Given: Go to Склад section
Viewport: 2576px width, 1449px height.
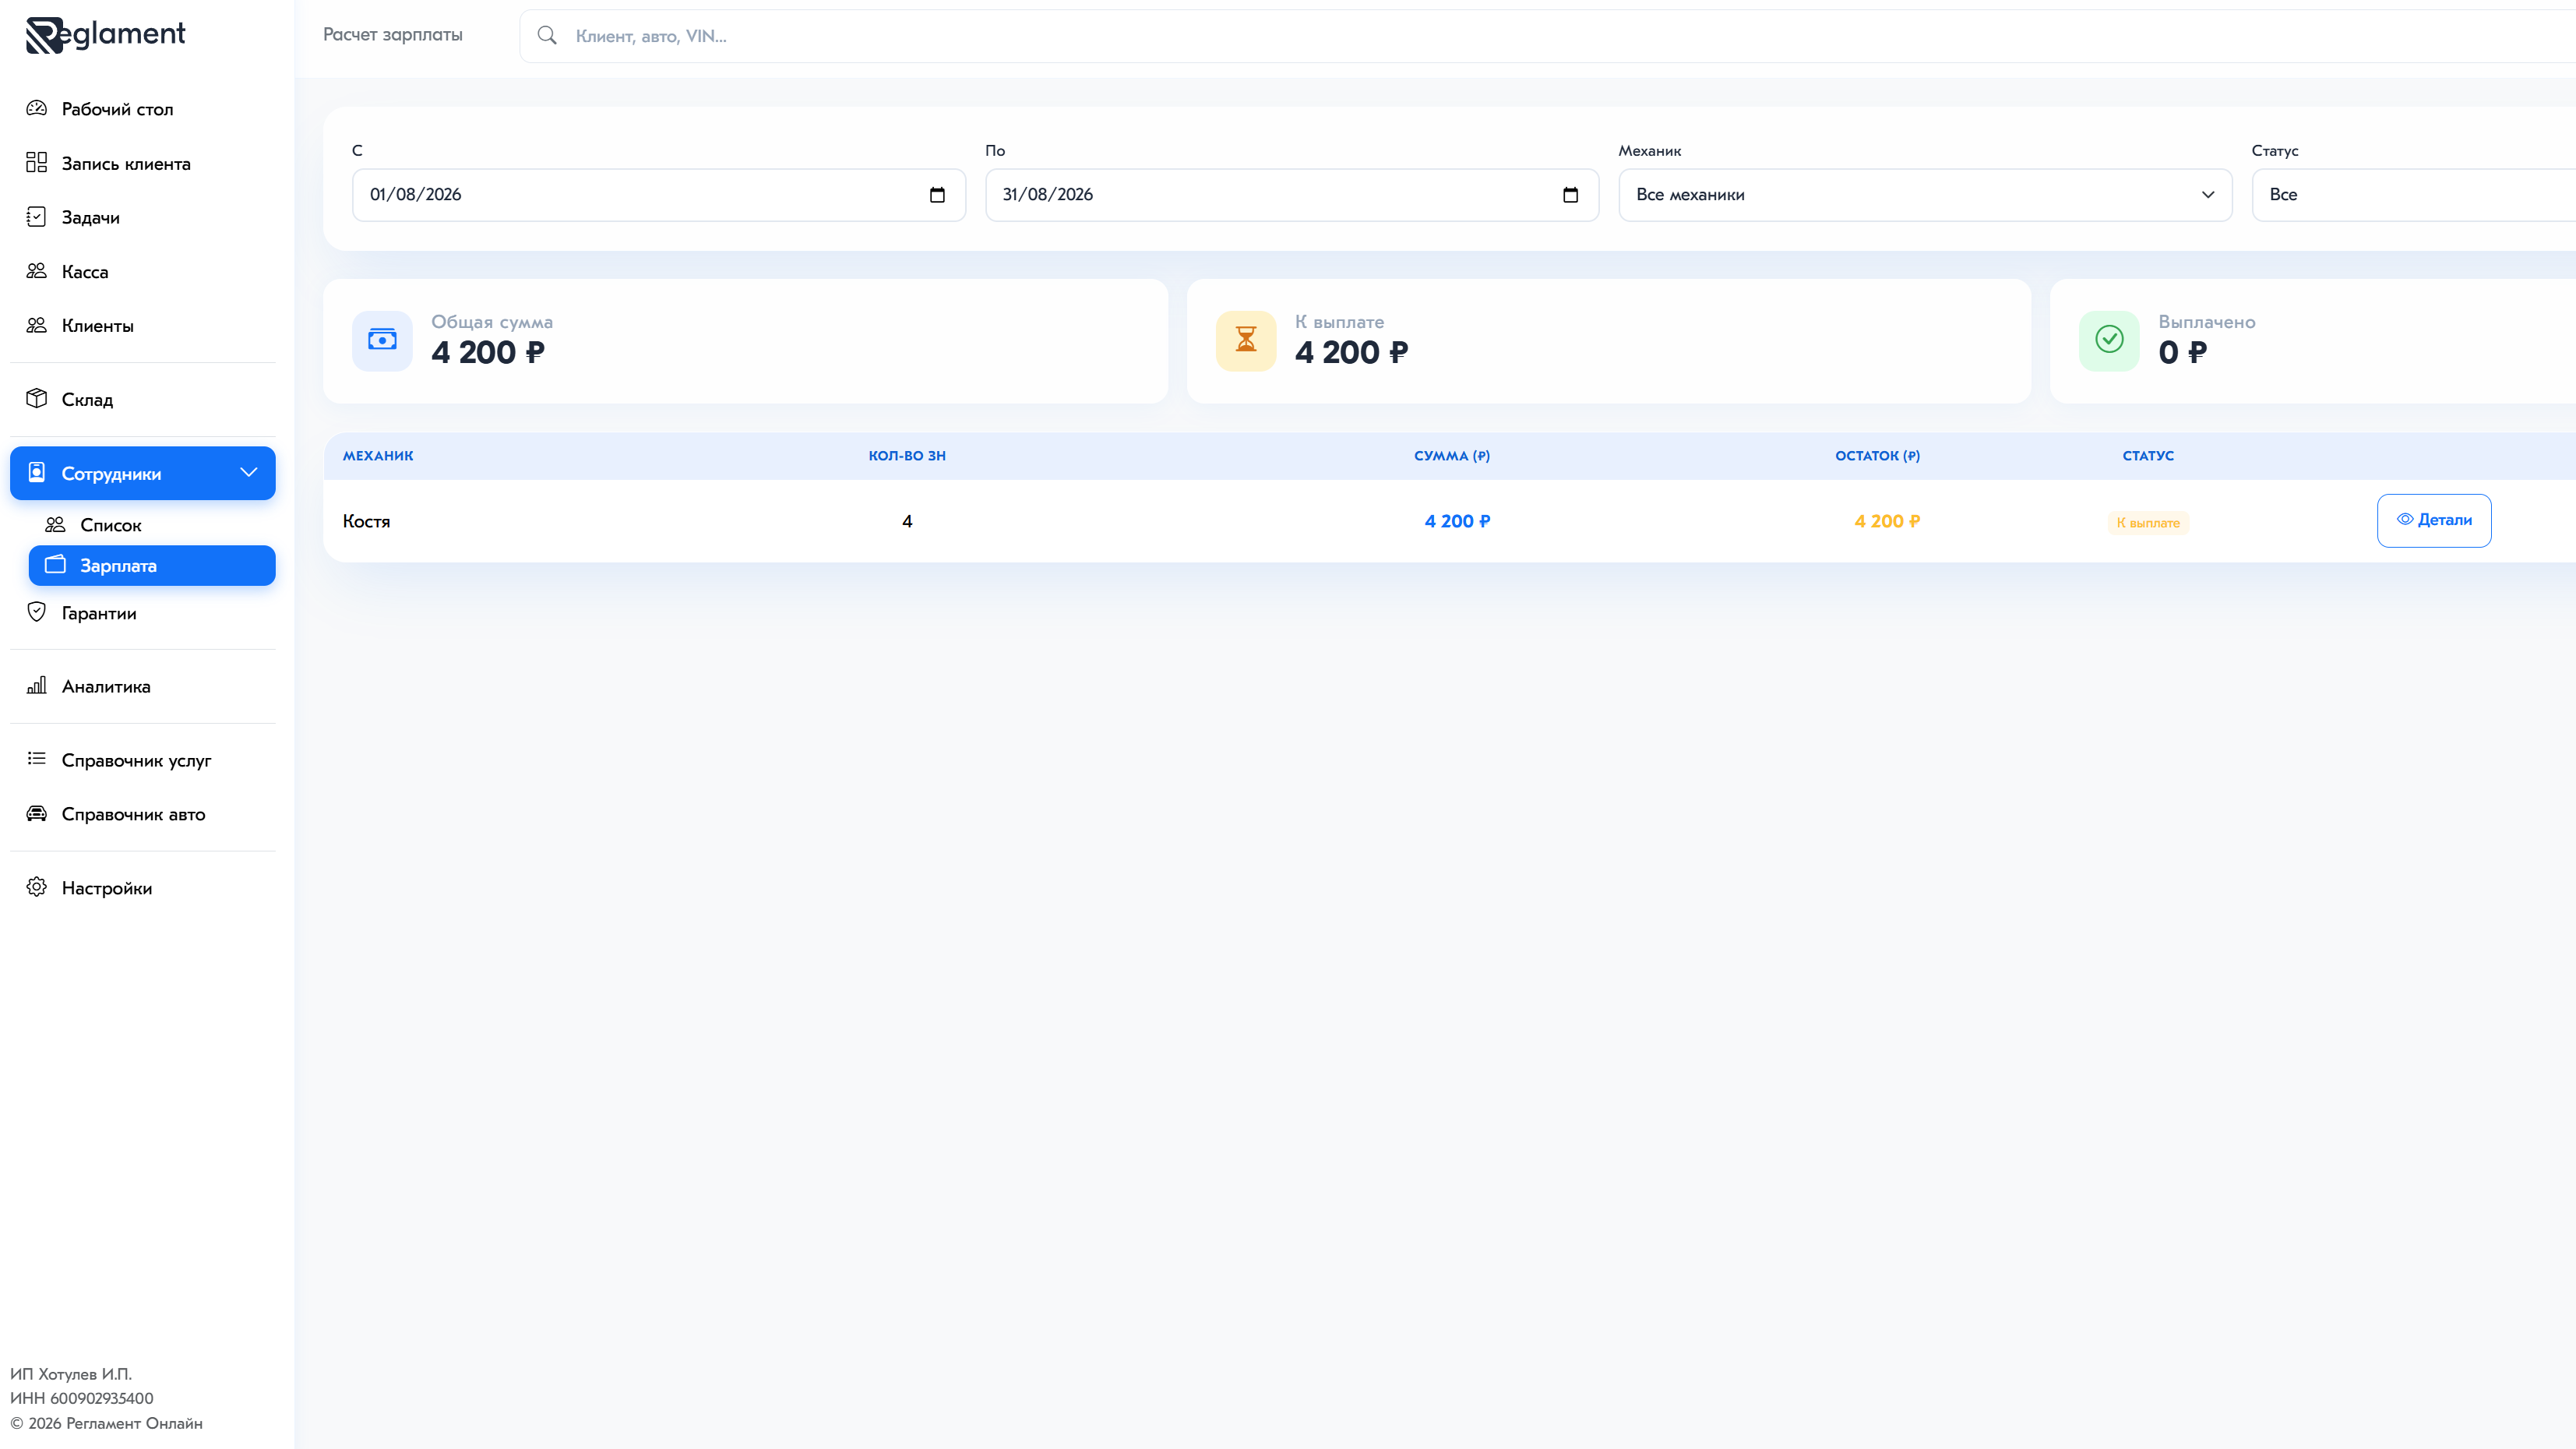Looking at the screenshot, I should (x=143, y=399).
